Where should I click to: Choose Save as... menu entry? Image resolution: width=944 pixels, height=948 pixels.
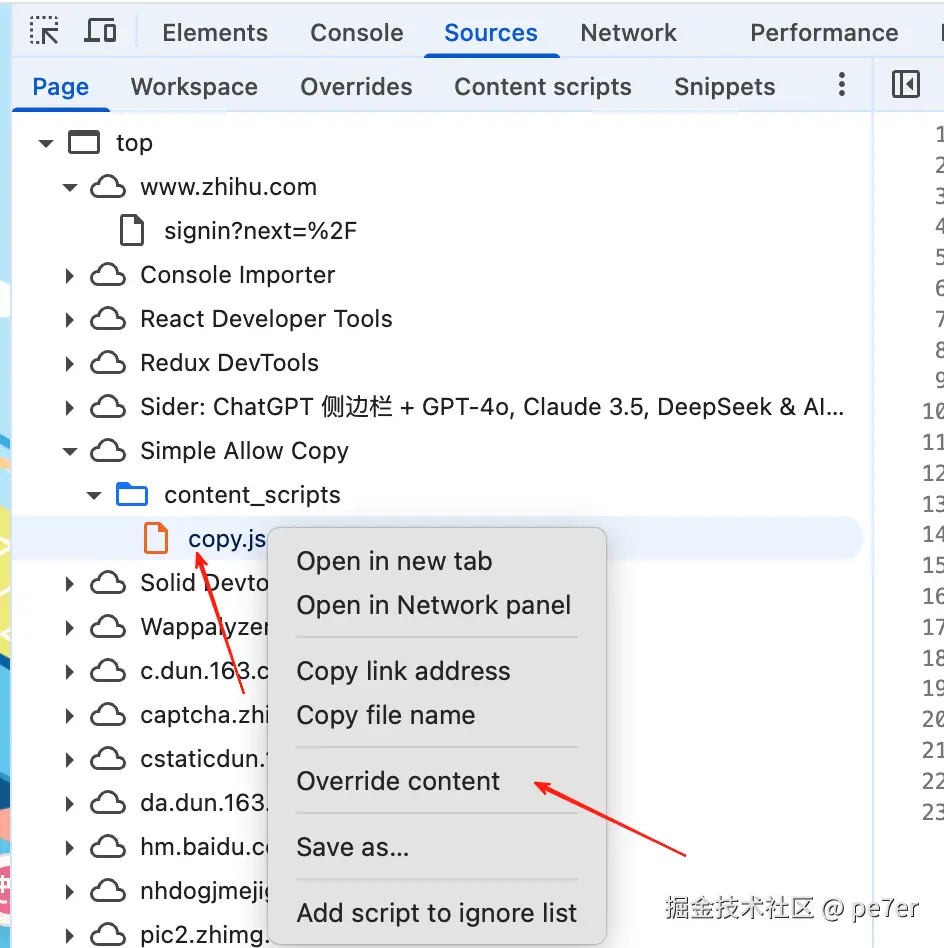(353, 847)
